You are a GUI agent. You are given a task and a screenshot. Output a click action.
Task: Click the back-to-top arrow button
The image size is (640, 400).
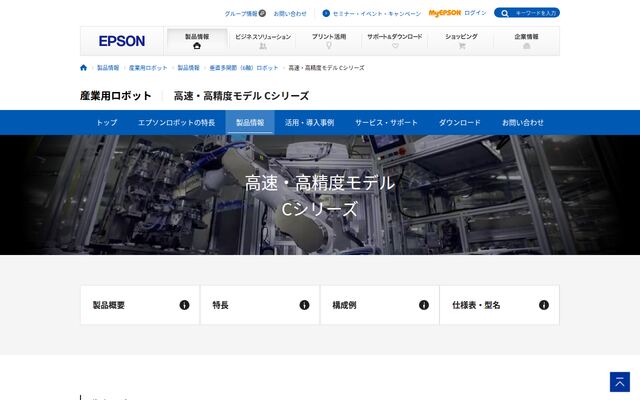(620, 382)
